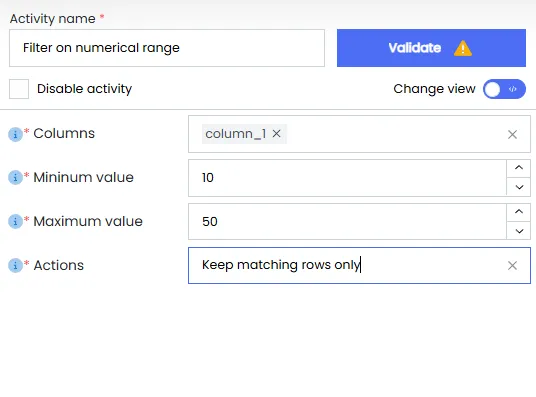Clear all selected Columns

point(512,134)
